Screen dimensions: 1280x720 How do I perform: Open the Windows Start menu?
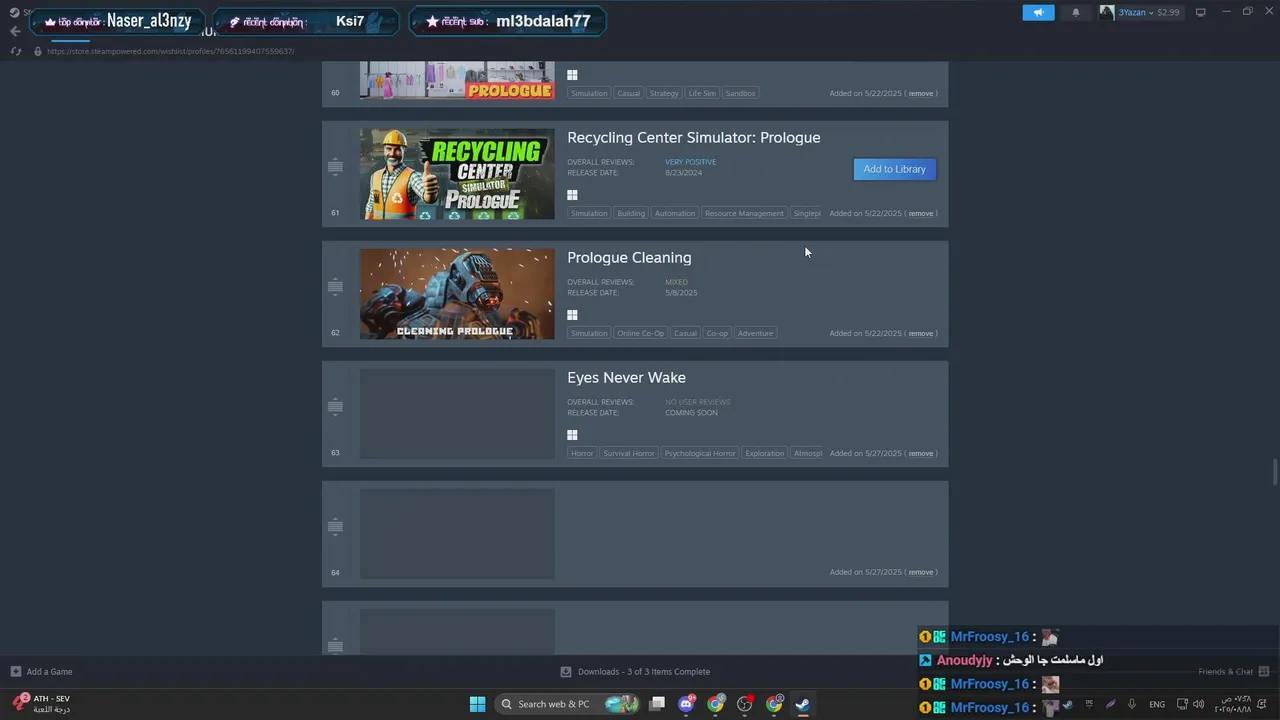[x=477, y=704]
